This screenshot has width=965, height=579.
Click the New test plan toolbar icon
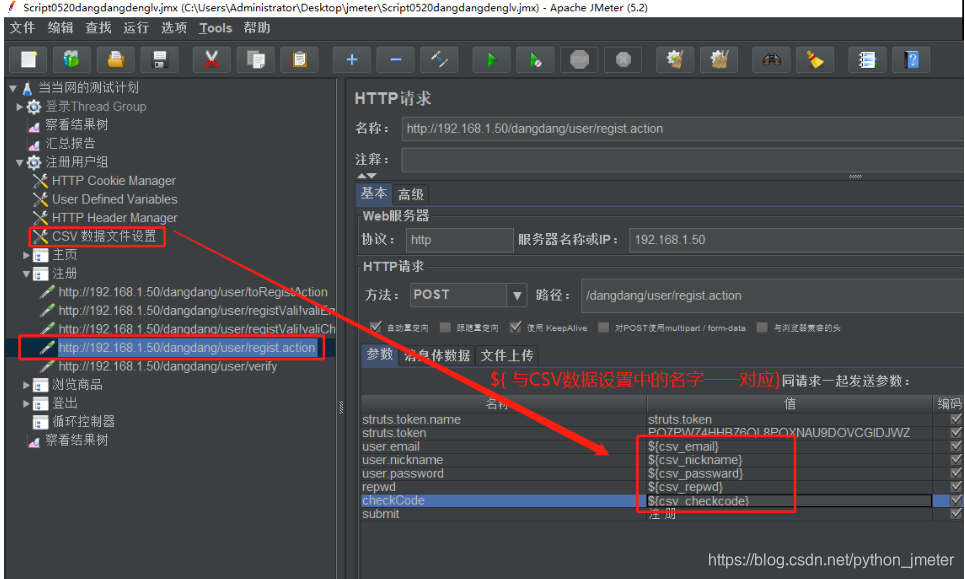click(x=29, y=60)
